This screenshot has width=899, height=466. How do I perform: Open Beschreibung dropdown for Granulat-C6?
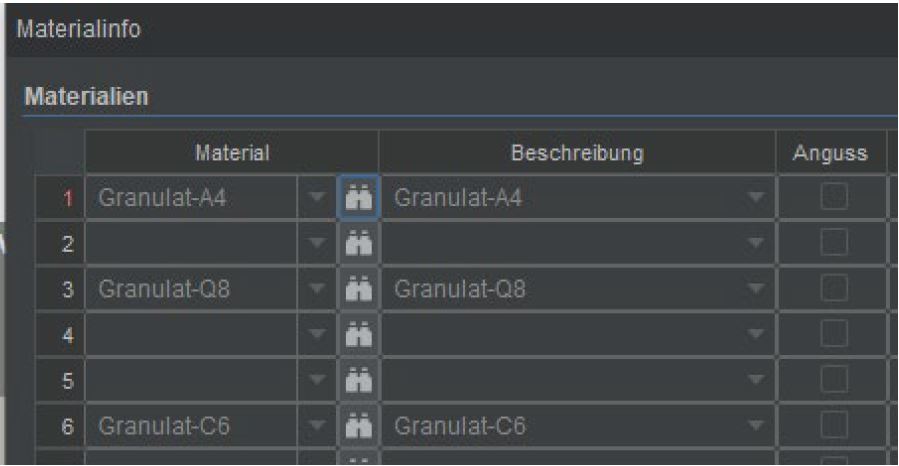click(x=756, y=426)
